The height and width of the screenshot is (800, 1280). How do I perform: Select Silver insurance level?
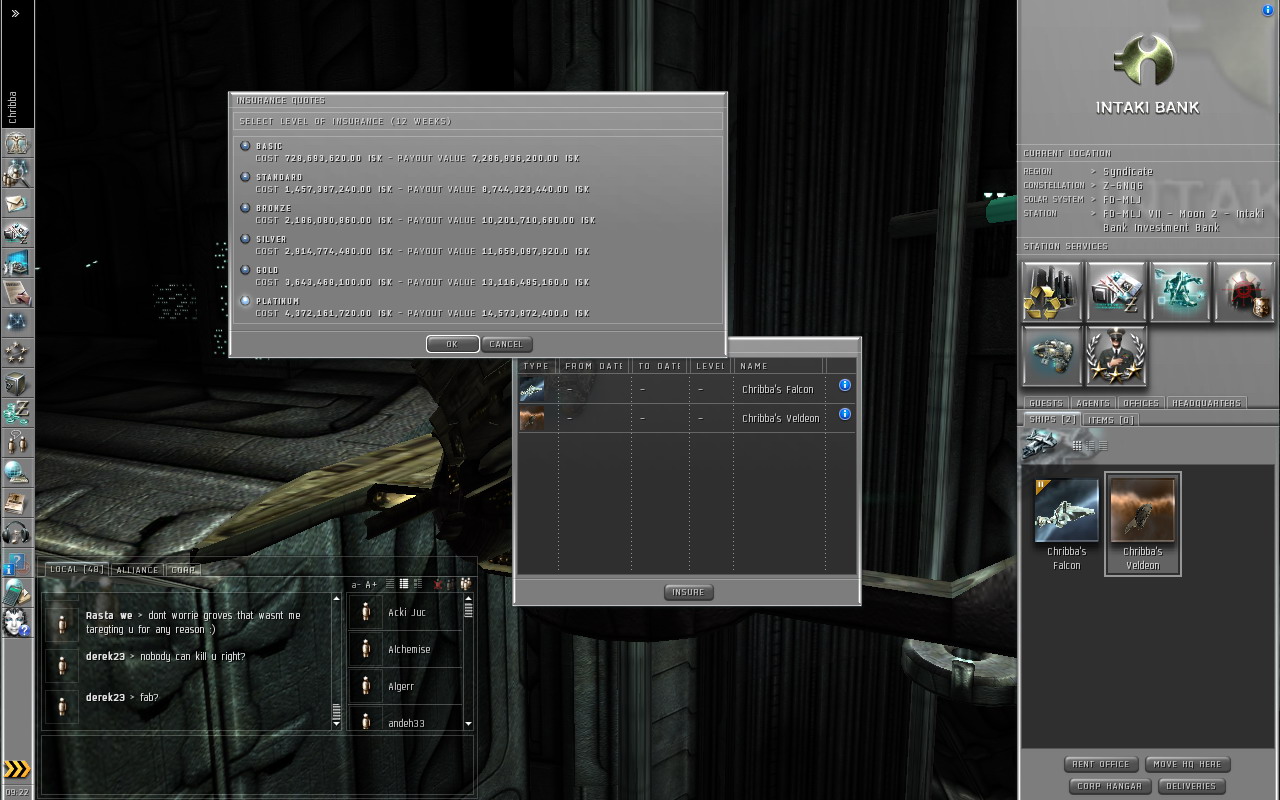(245, 239)
